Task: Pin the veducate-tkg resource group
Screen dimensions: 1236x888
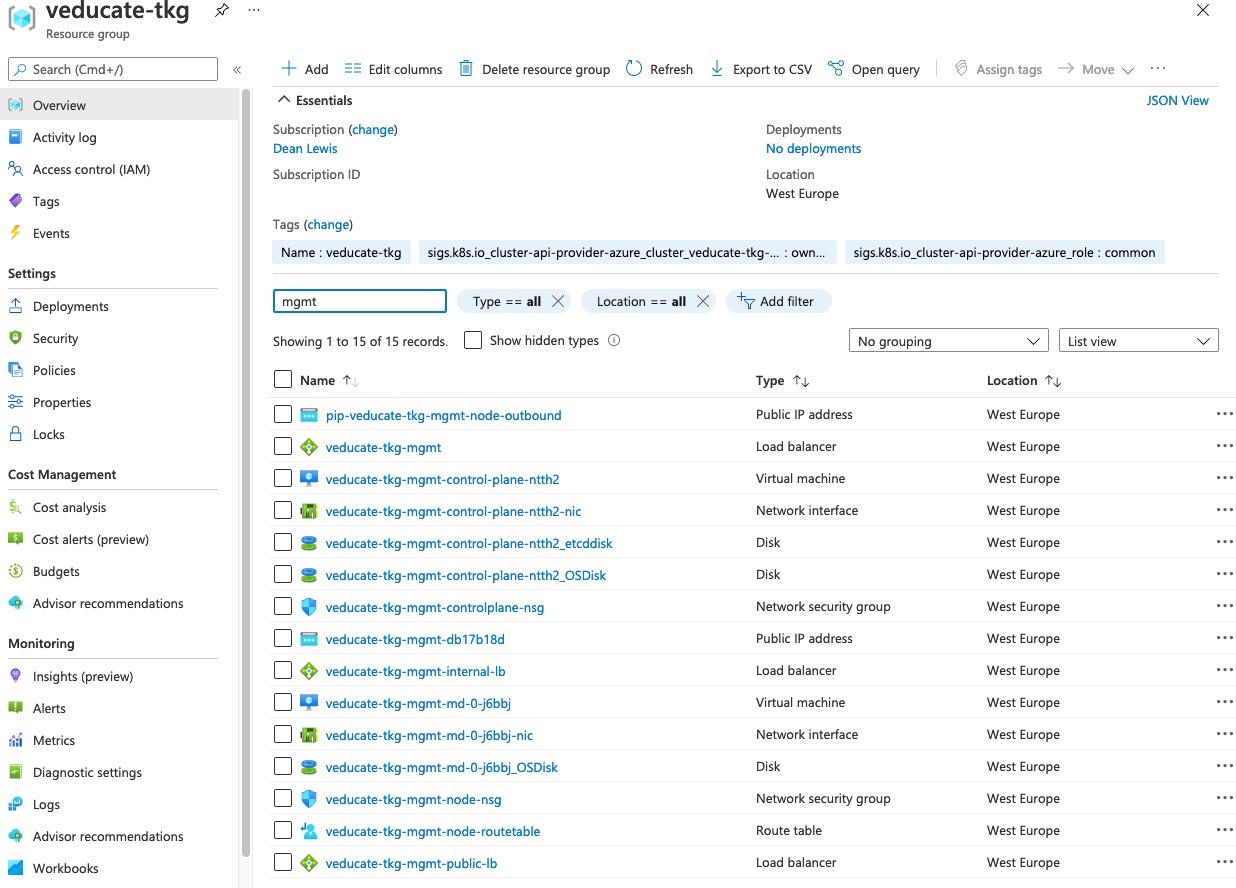Action: tap(222, 10)
